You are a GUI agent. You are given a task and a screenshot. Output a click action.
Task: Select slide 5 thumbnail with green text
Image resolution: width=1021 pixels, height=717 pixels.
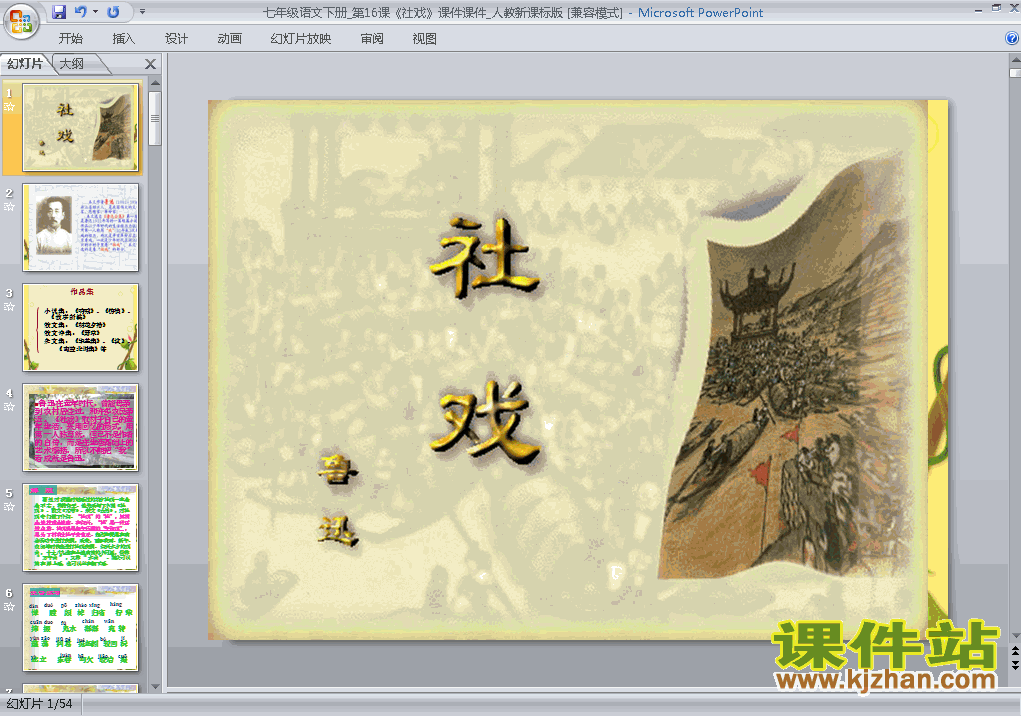81,527
